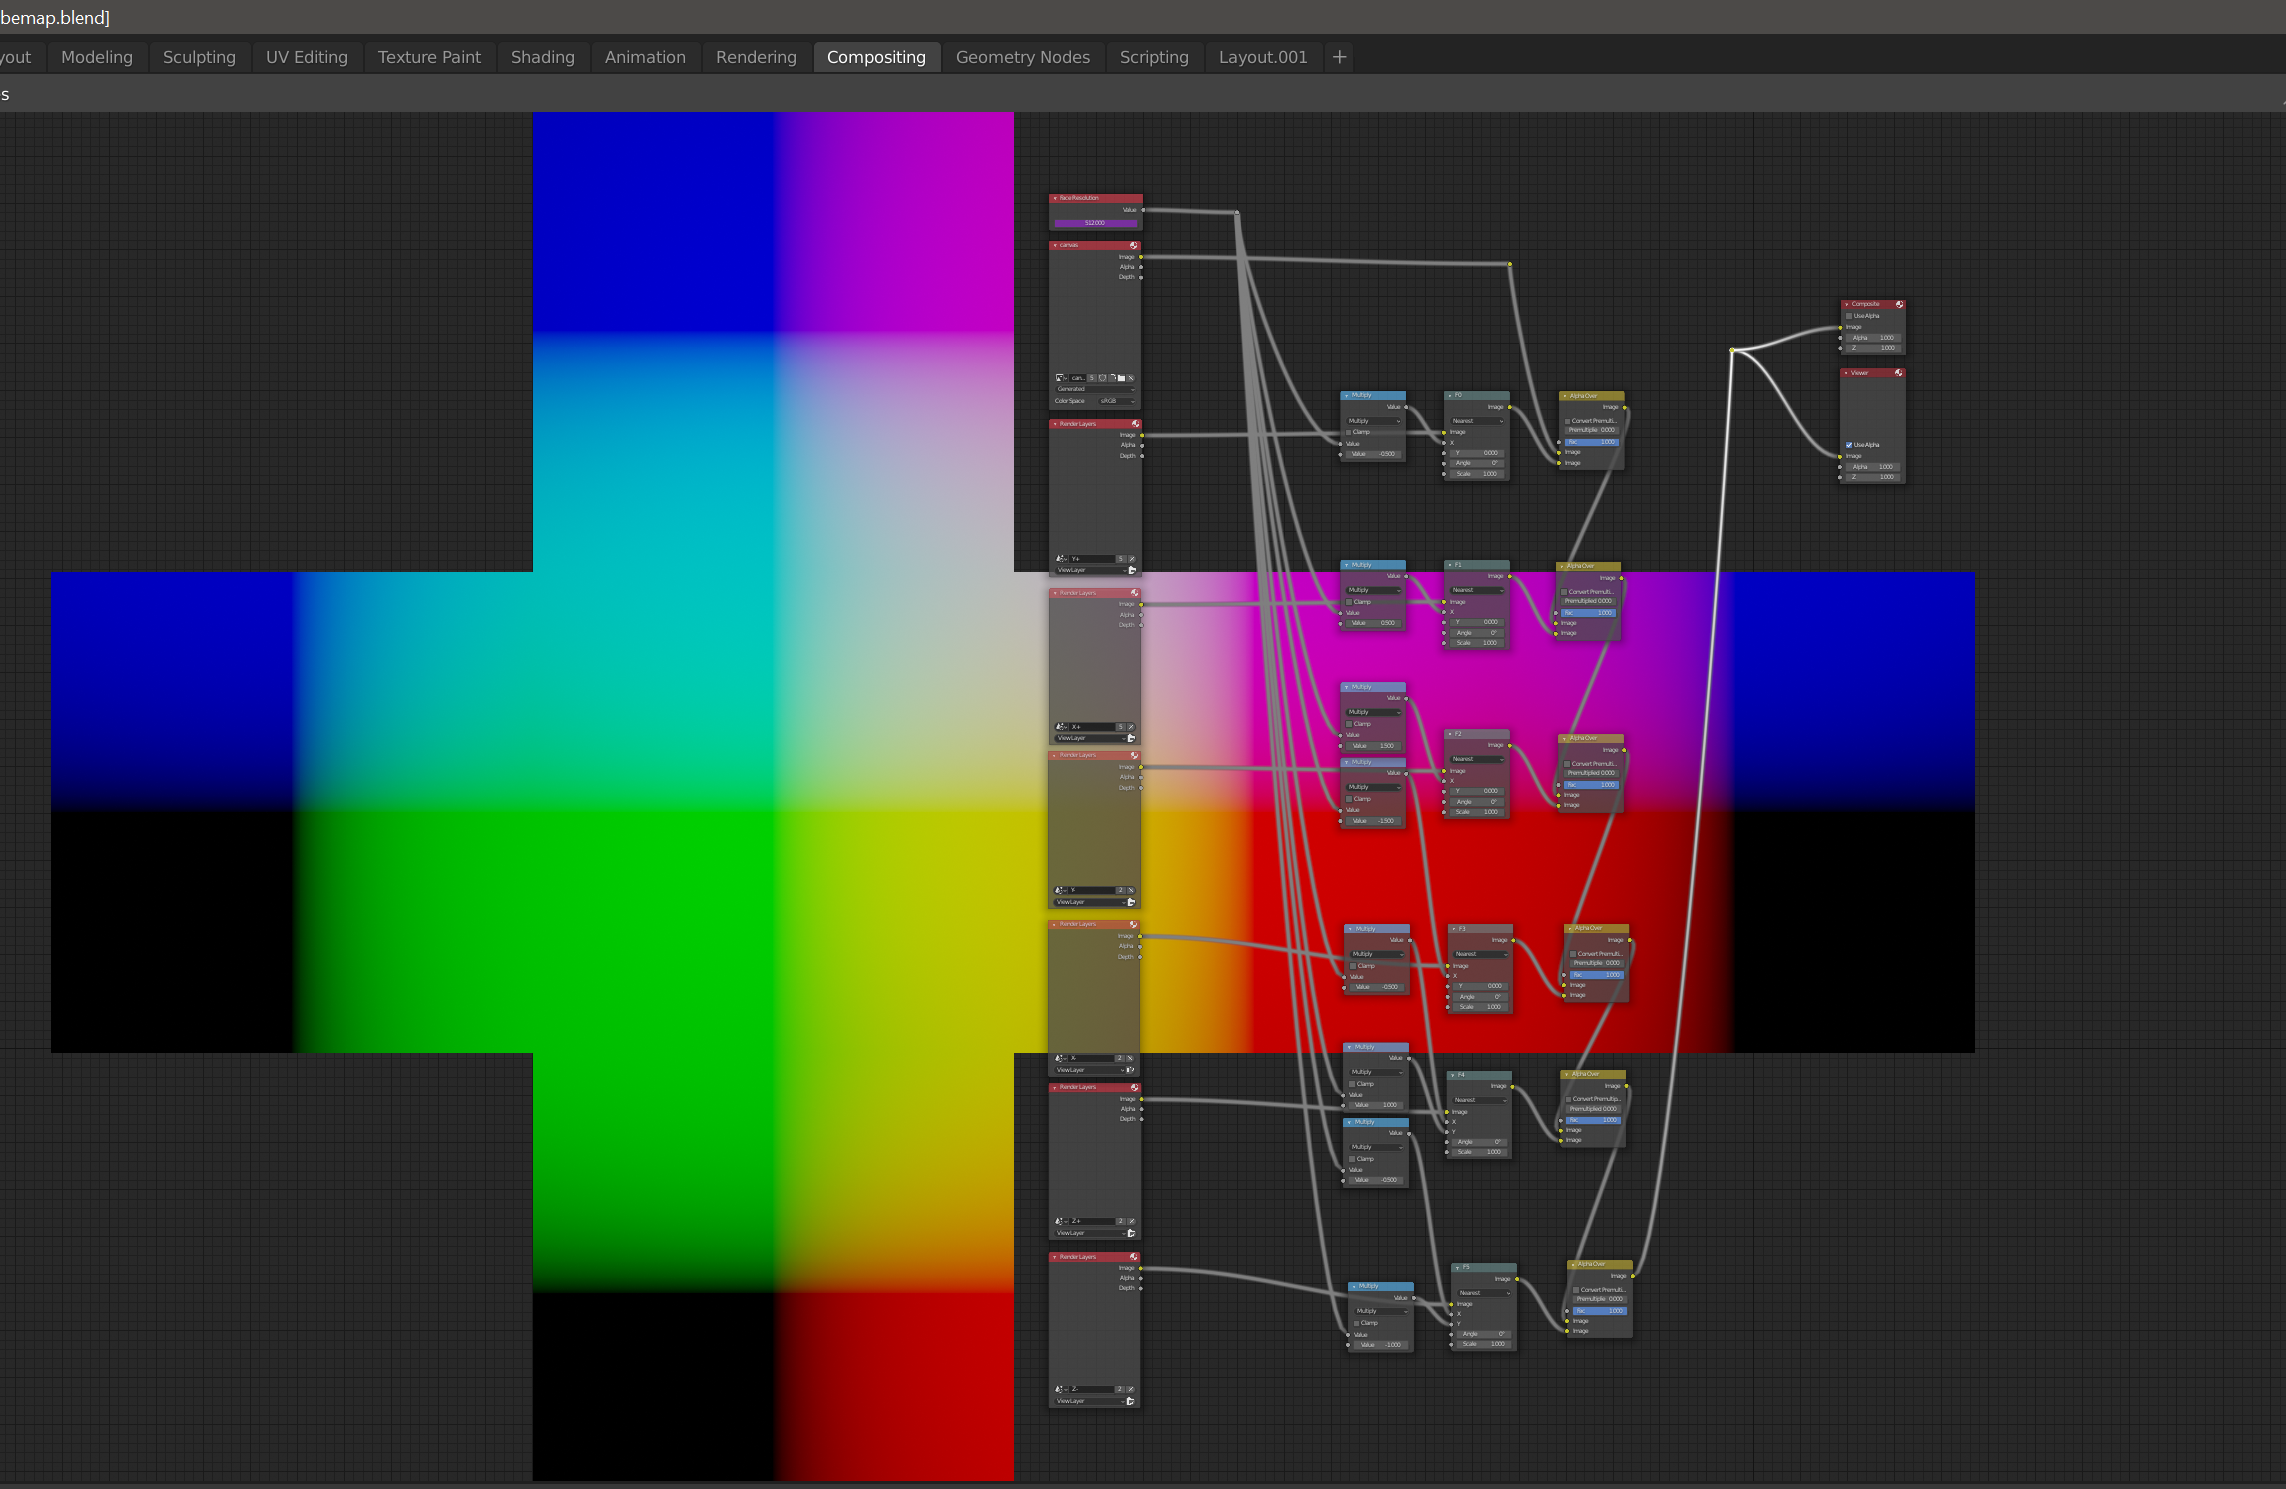Image resolution: width=2286 pixels, height=1489 pixels.
Task: Click the Y+ layer name input field
Action: click(1090, 558)
